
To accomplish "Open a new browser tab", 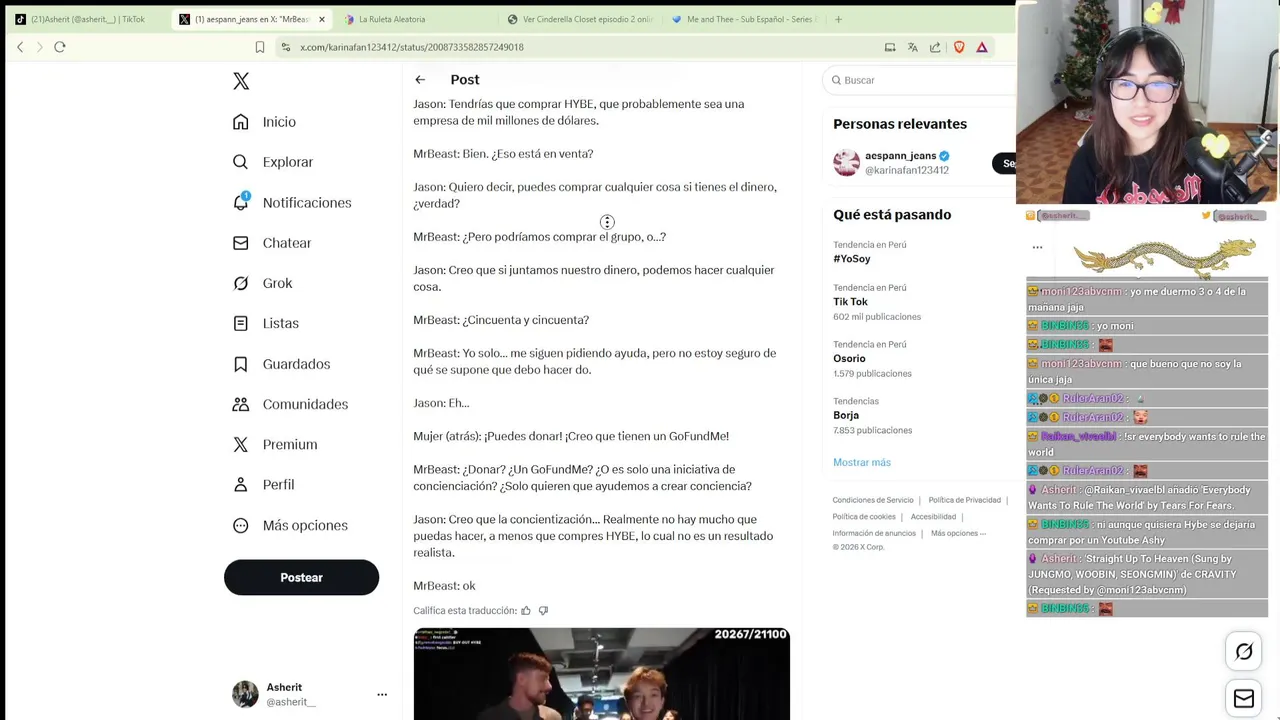I will pos(838,19).
